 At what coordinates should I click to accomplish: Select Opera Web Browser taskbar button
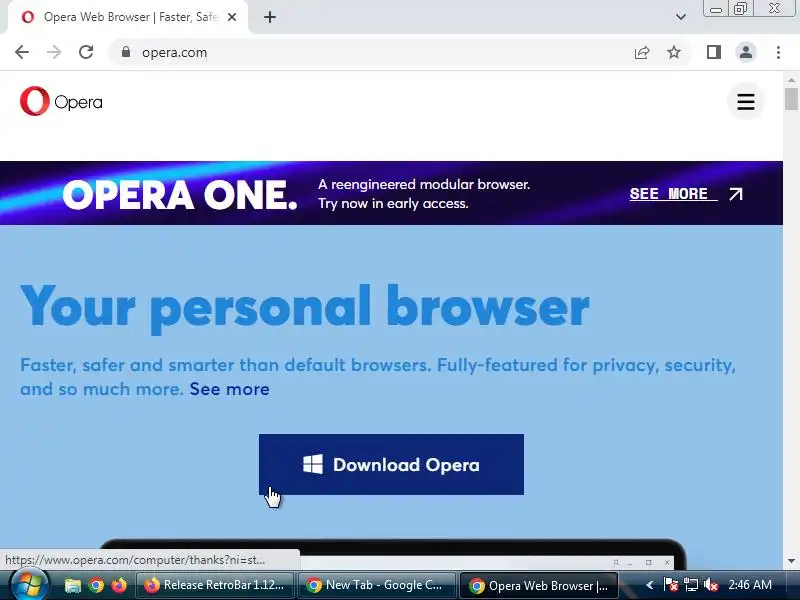539,585
